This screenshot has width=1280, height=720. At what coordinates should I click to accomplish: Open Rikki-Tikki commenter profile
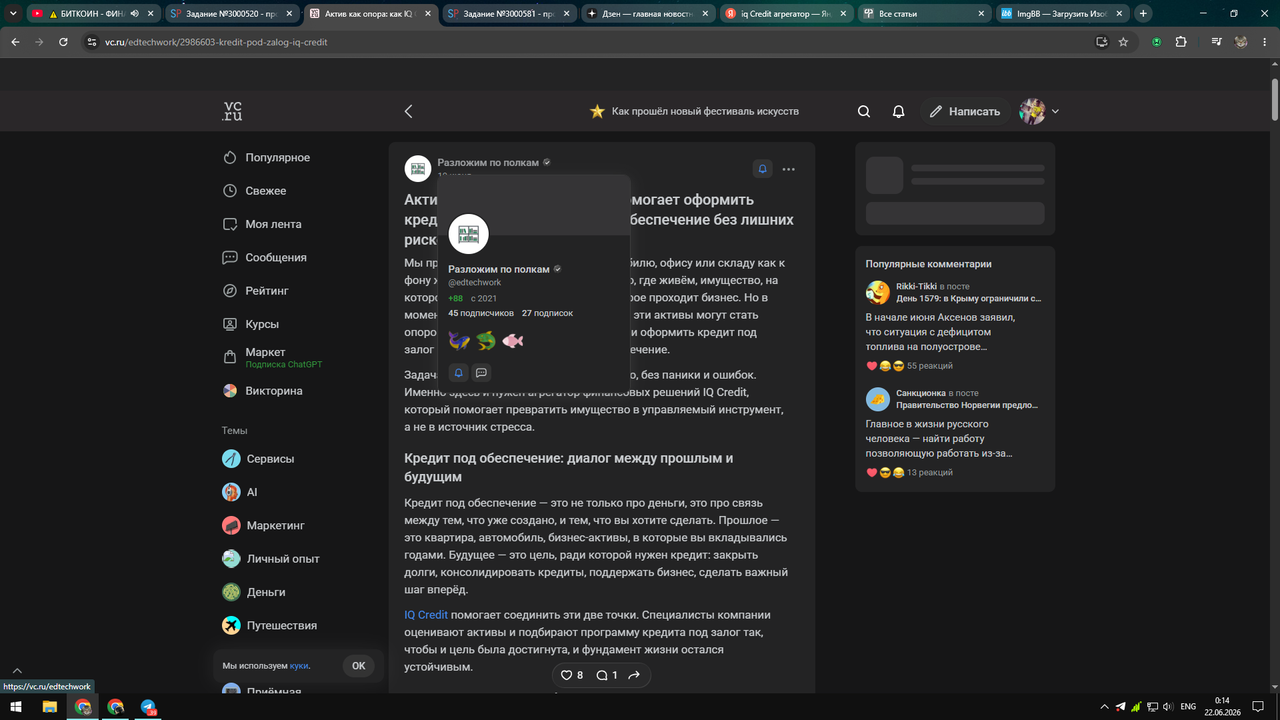(x=916, y=286)
